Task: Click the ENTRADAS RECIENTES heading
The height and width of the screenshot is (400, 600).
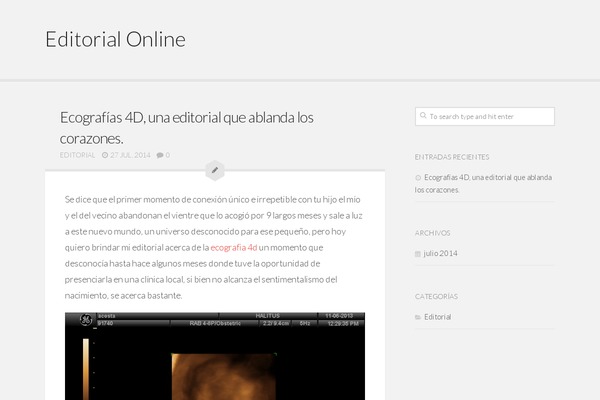Action: click(452, 157)
